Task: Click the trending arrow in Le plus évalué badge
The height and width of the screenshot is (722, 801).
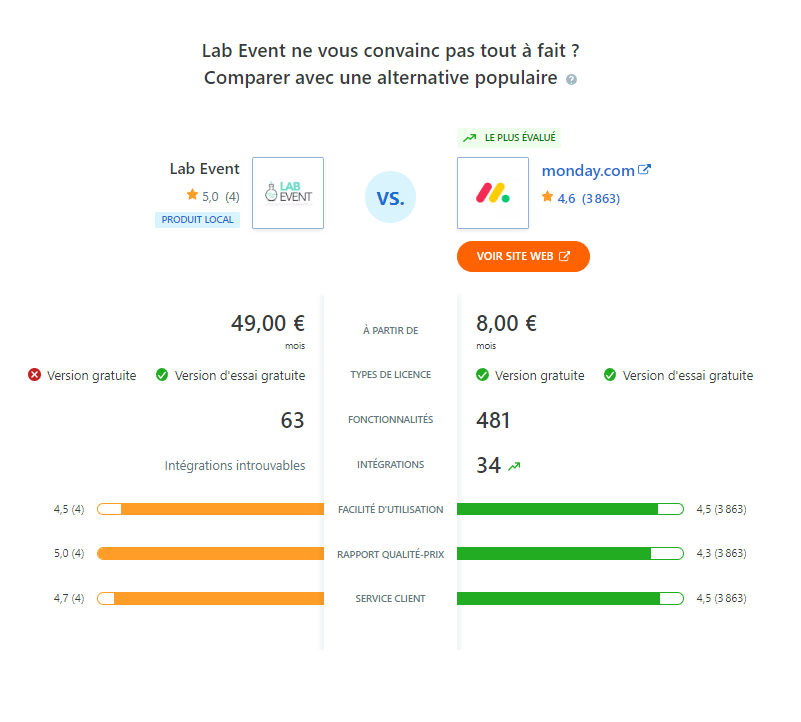Action: 469,138
